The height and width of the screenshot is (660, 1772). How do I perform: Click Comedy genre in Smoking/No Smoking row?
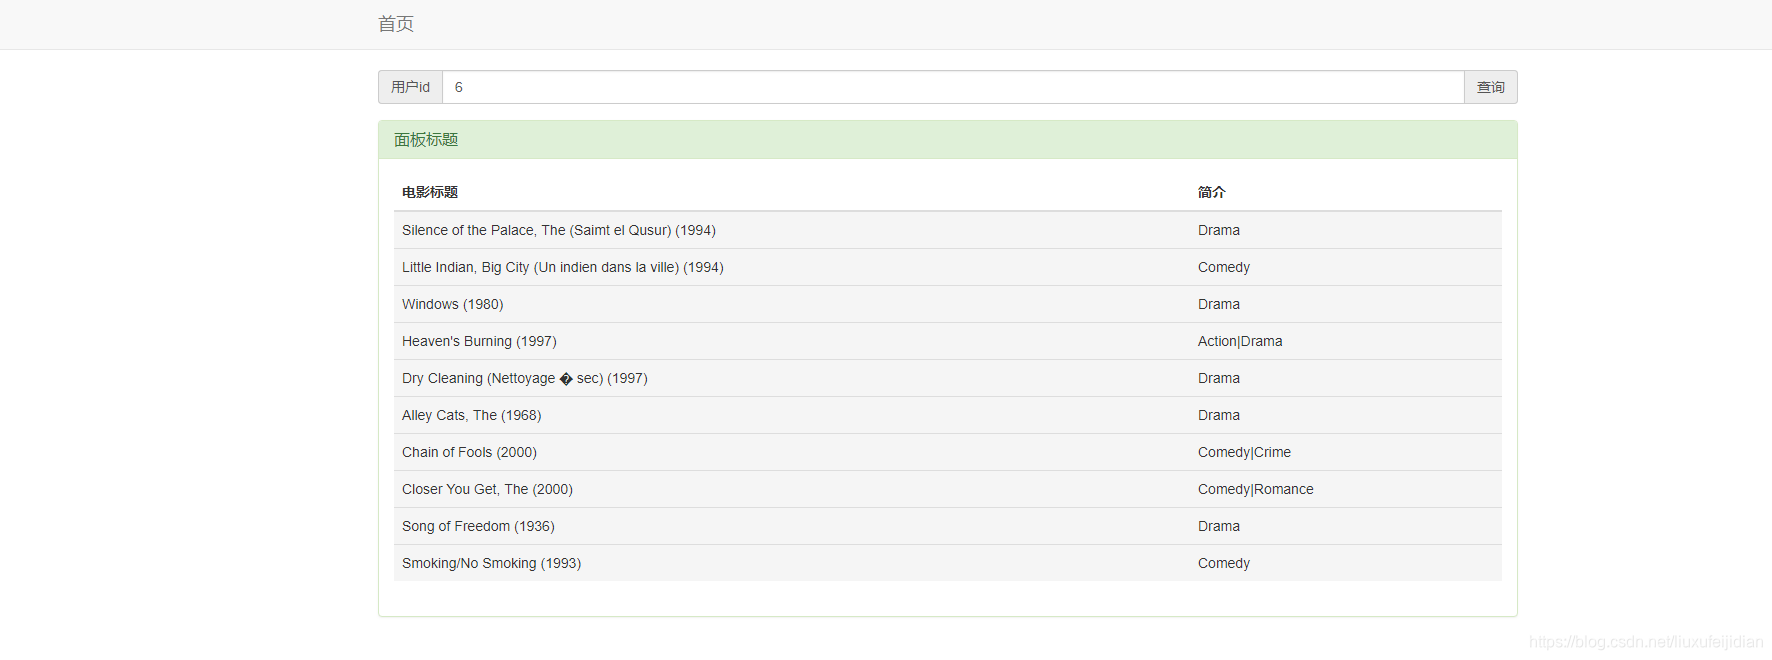pos(1224,563)
